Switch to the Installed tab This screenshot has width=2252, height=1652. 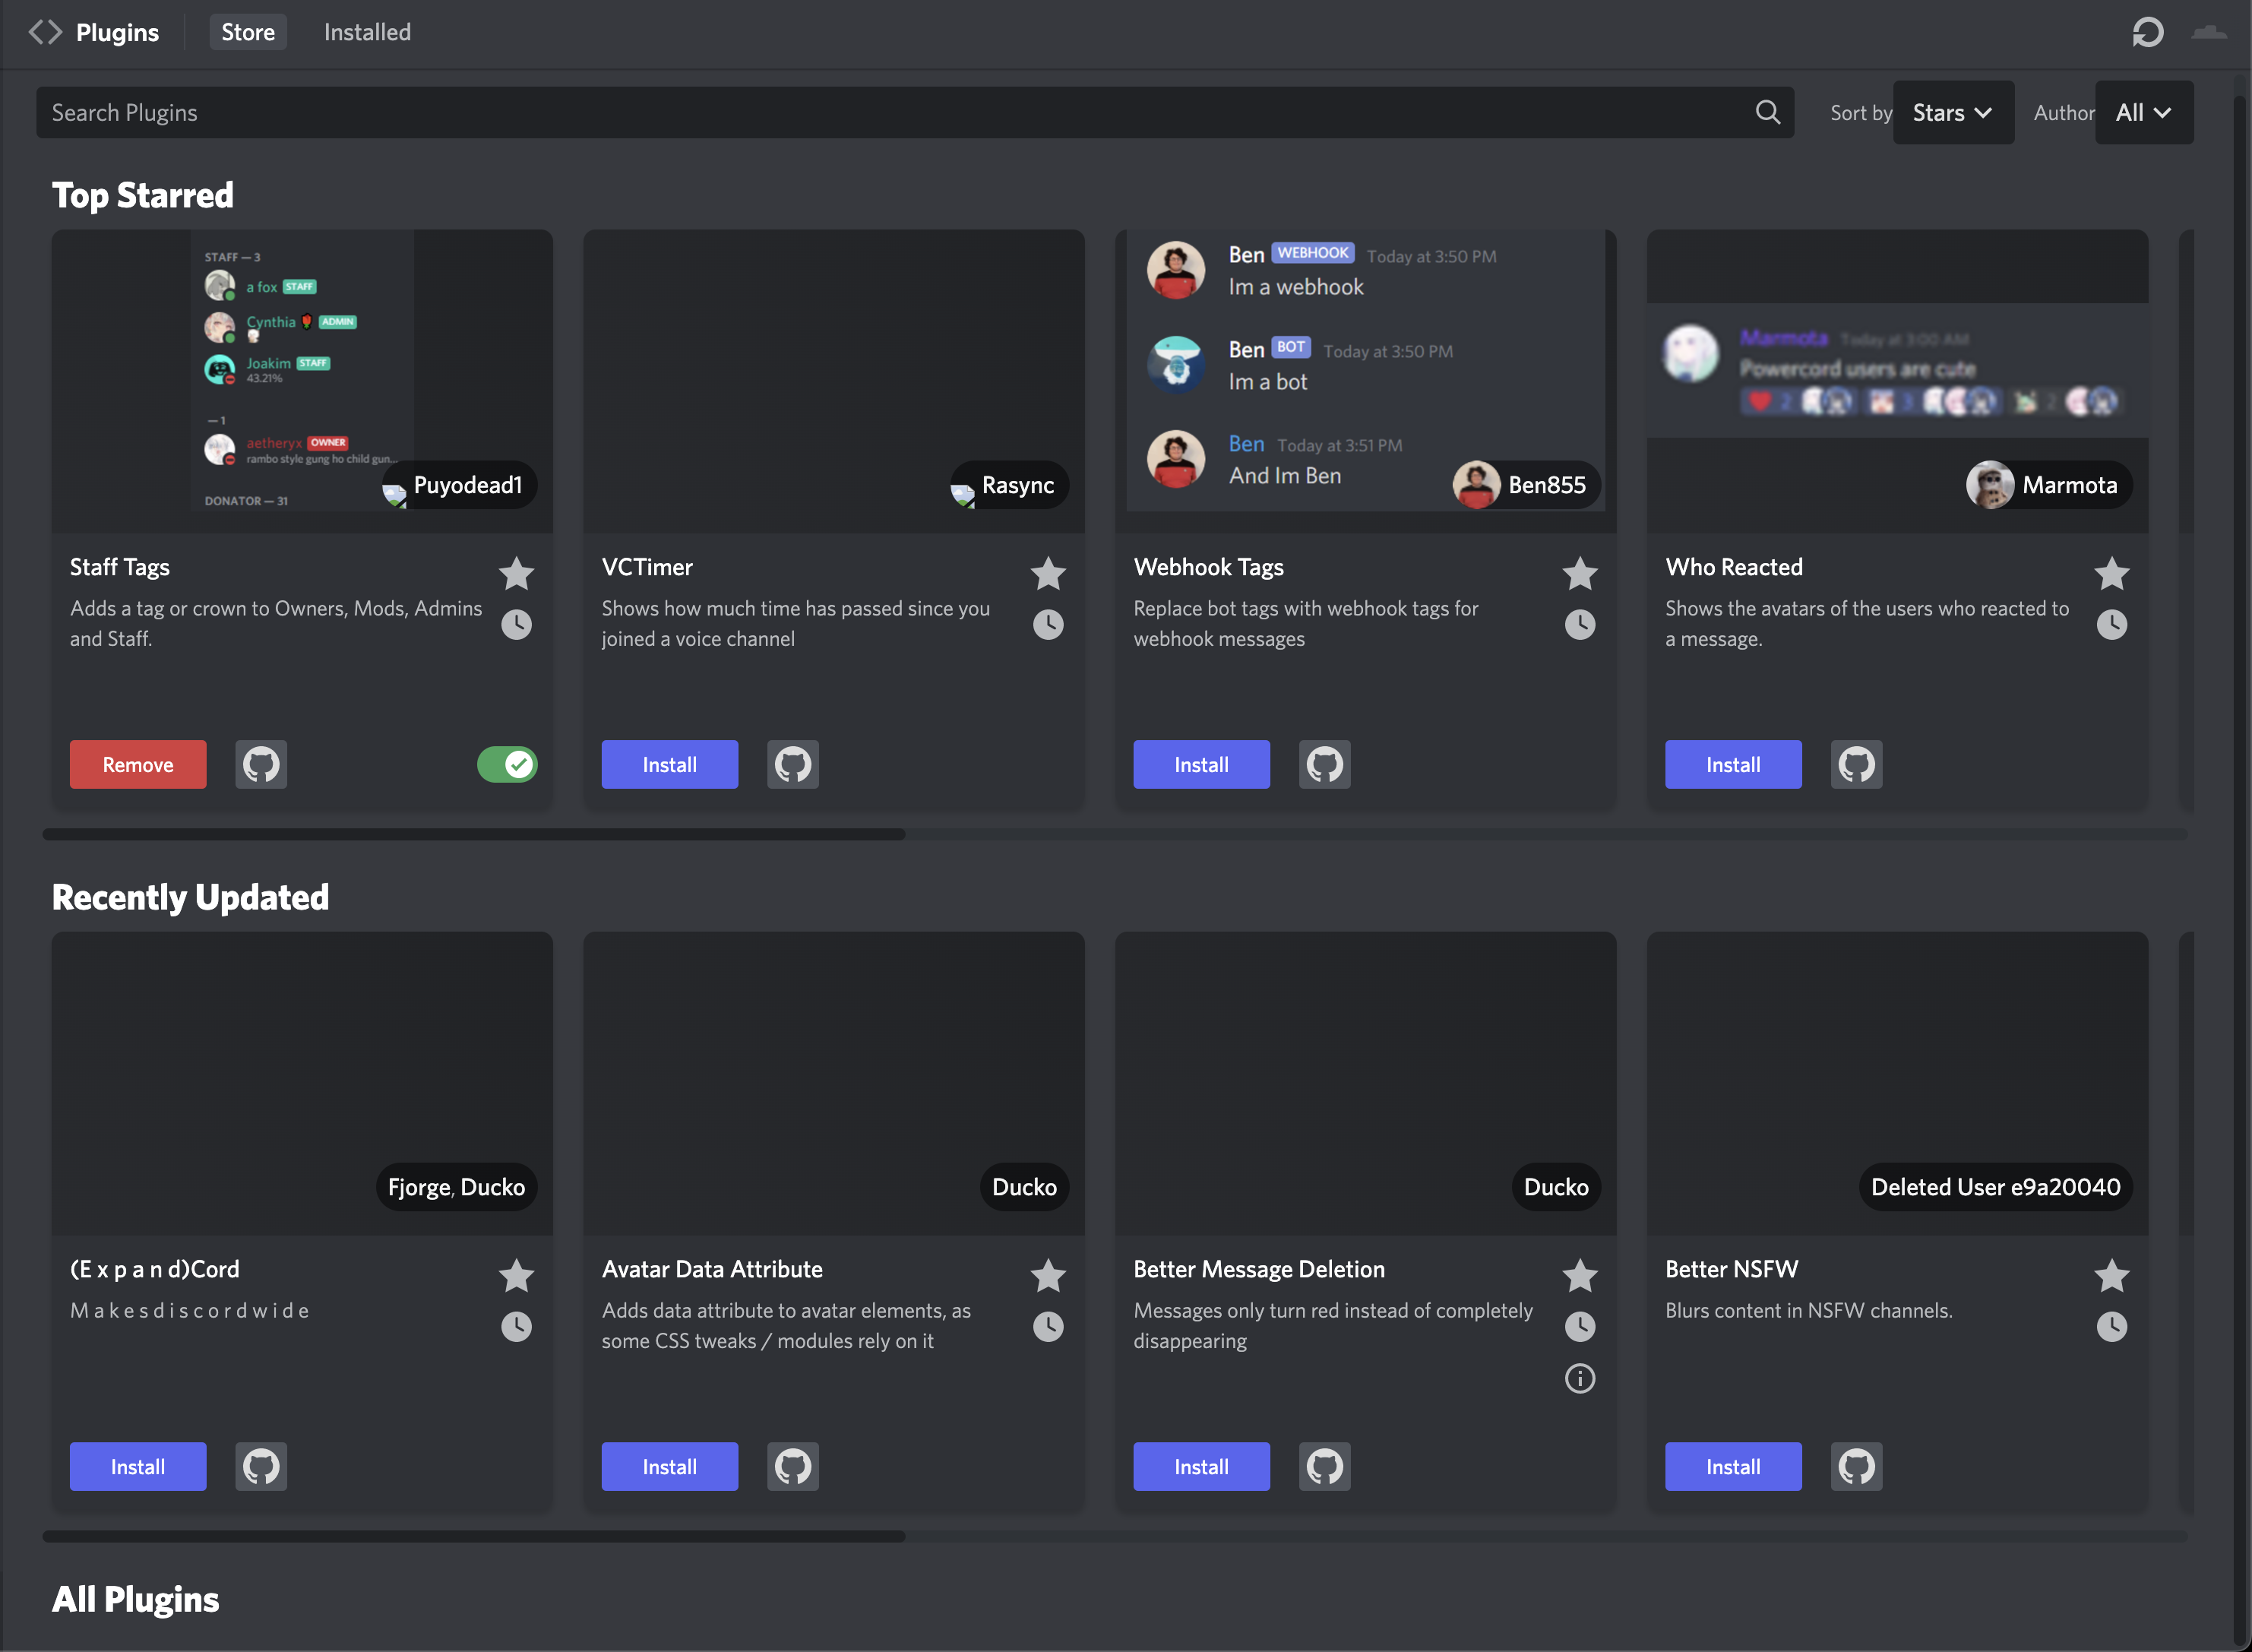point(366,31)
